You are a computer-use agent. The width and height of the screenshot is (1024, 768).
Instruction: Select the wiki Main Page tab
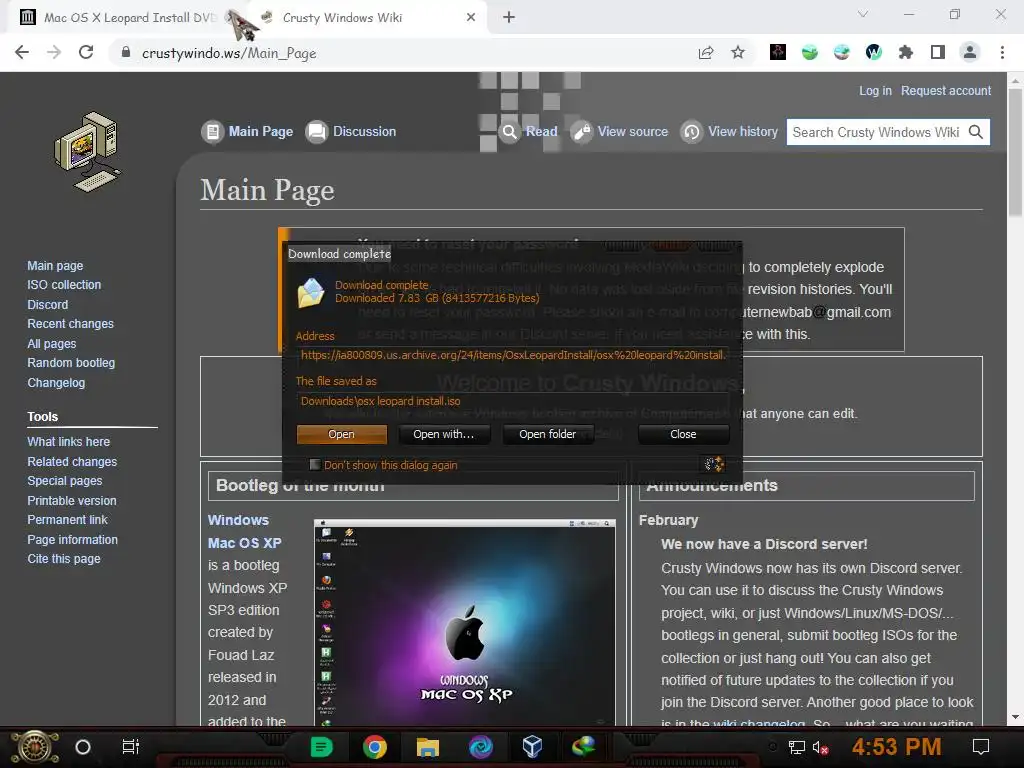coord(248,131)
